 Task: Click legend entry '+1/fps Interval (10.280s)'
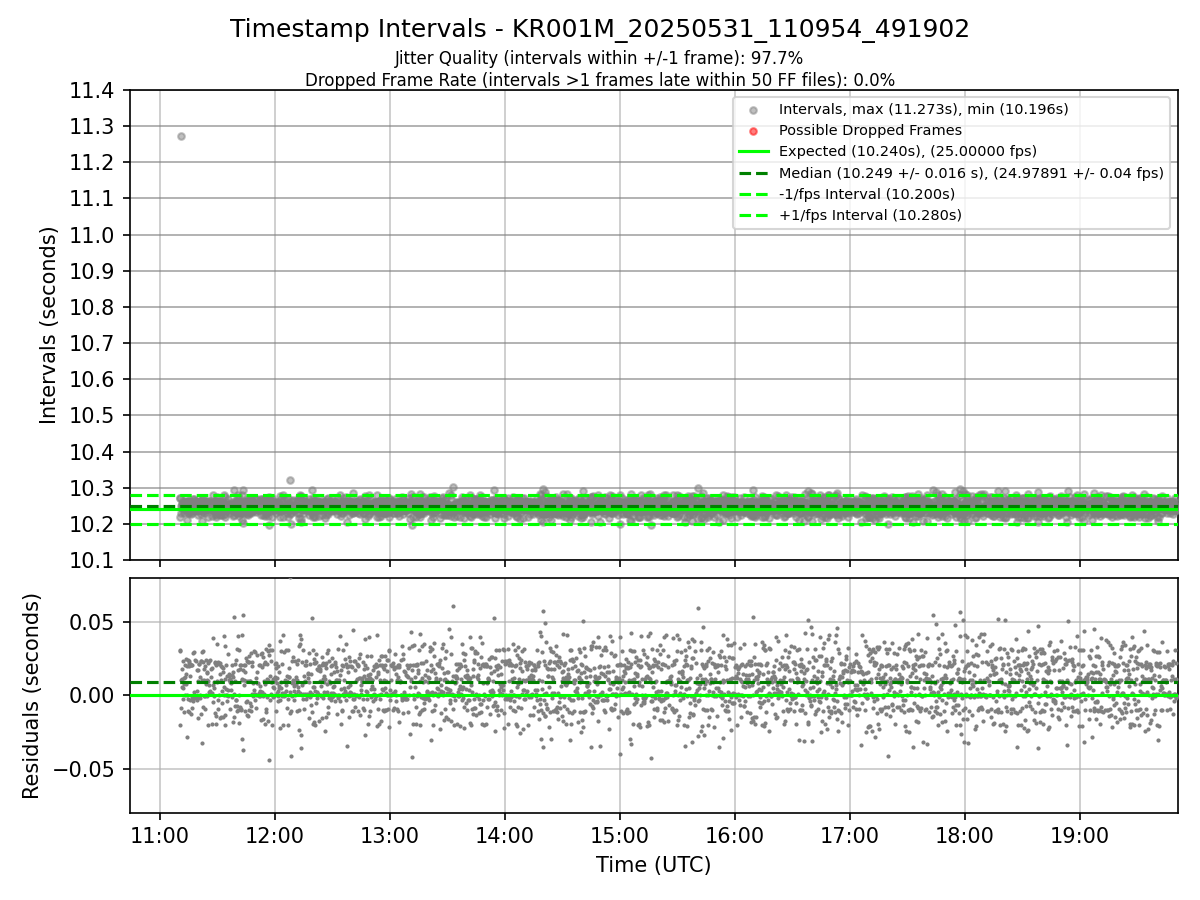click(x=870, y=214)
